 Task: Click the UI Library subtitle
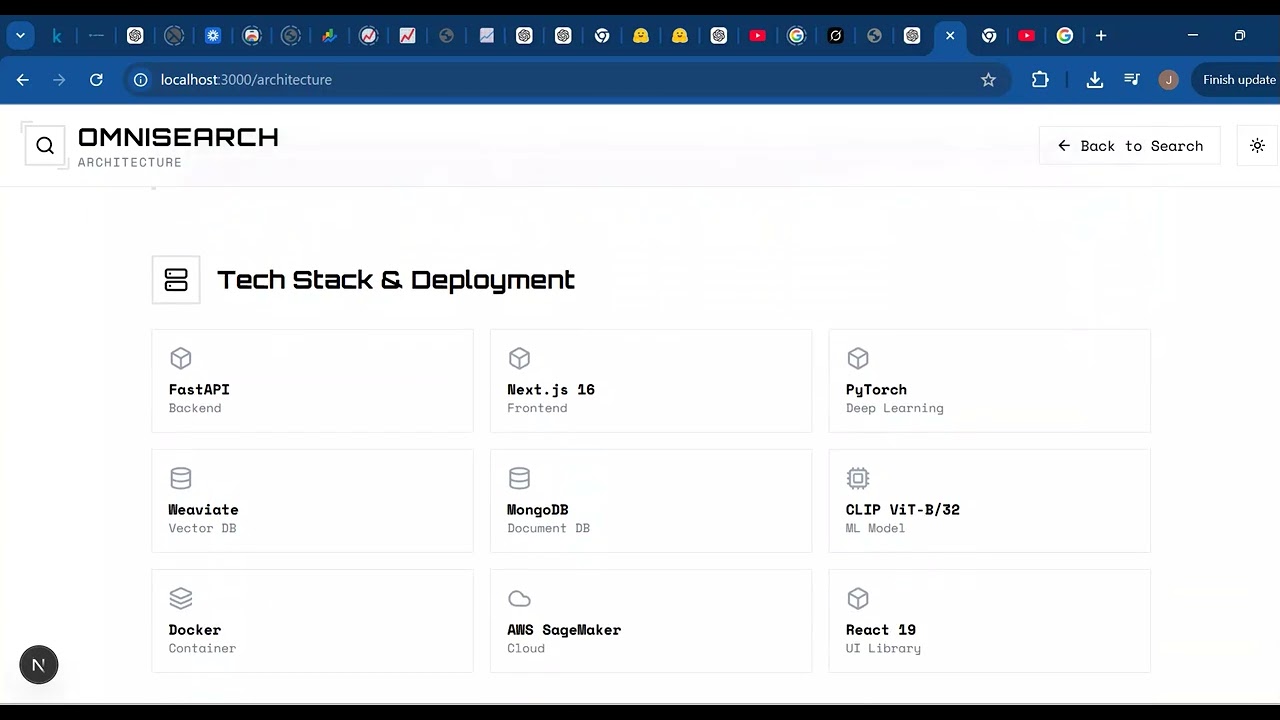pos(883,648)
